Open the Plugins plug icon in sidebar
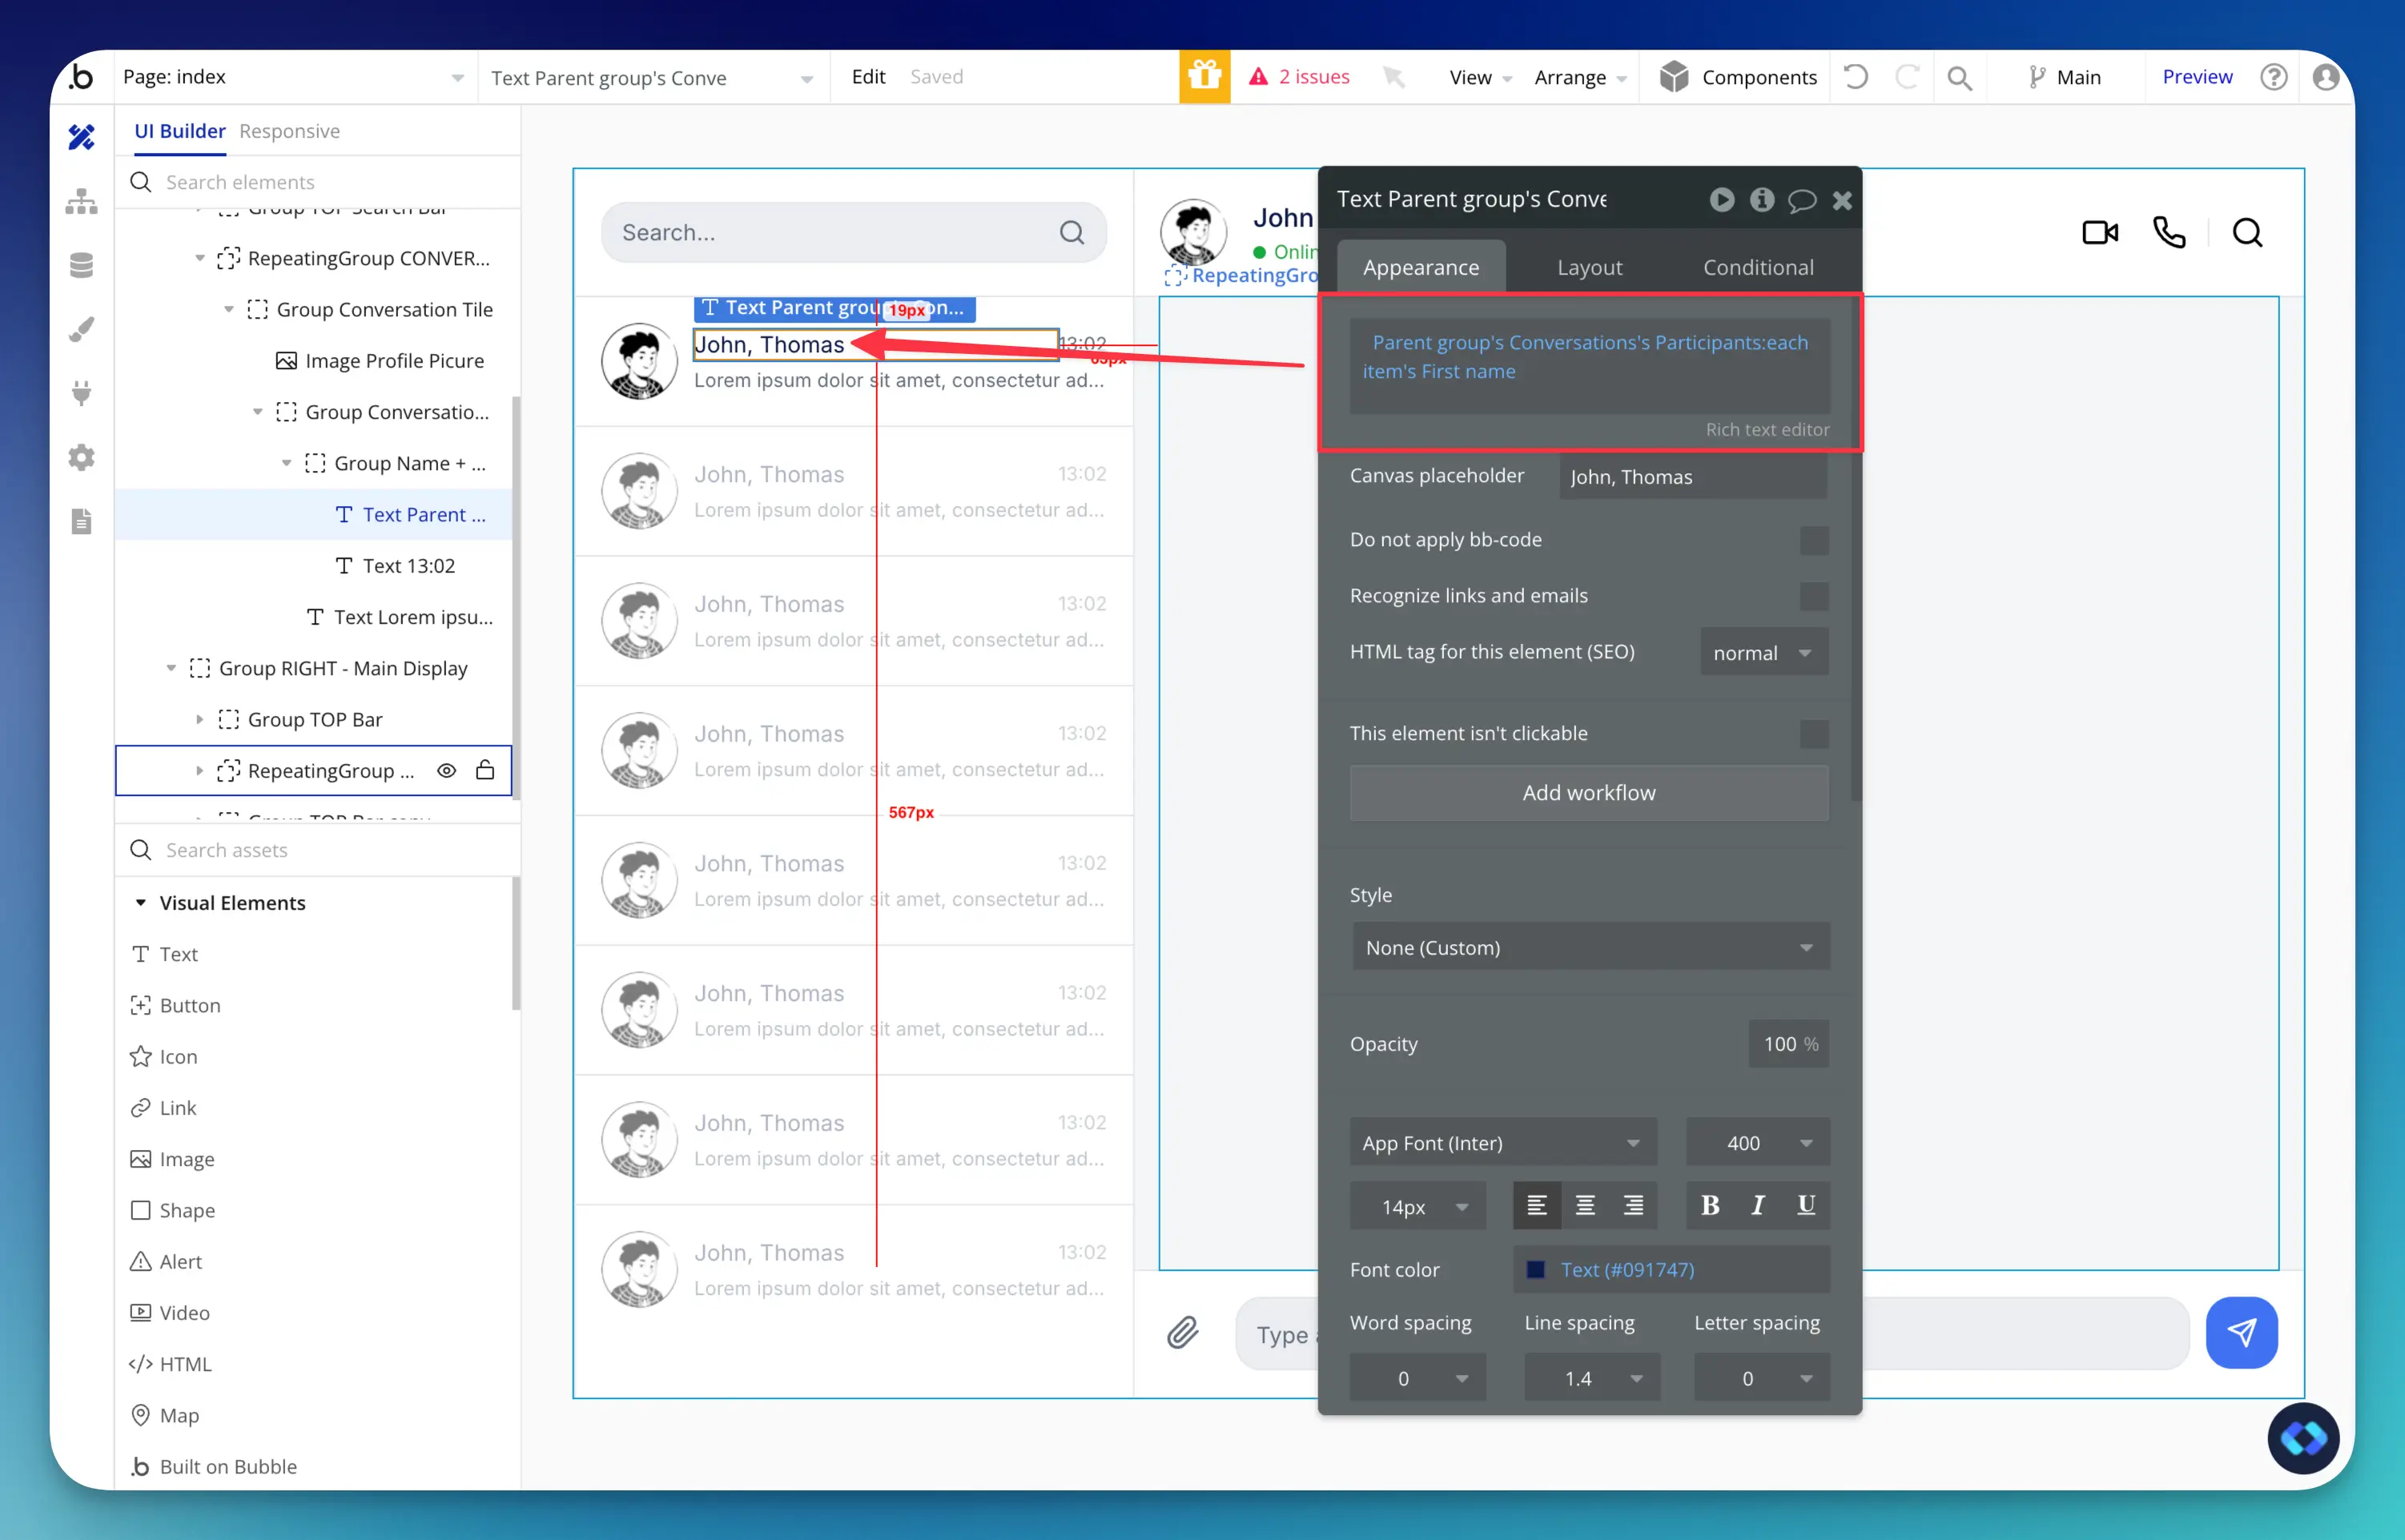Screen dimensions: 2405x1540 (x=81, y=393)
